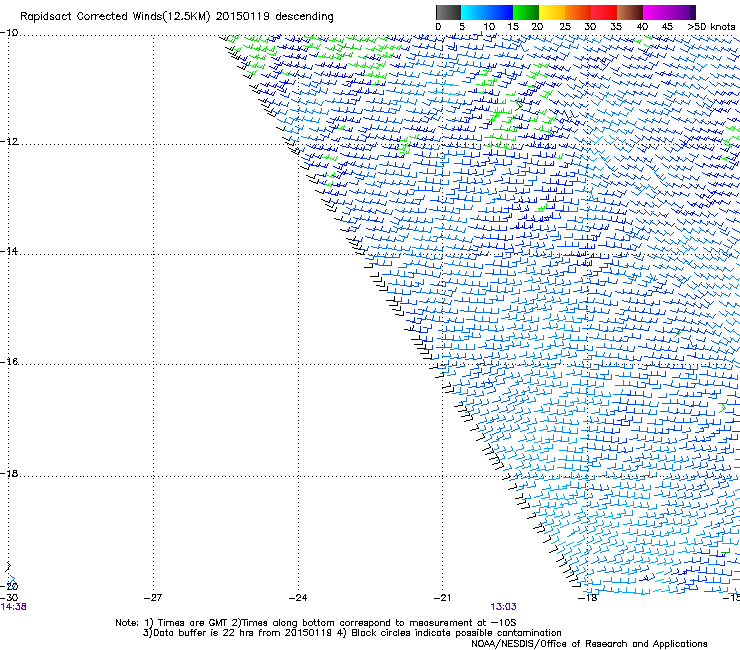
Task: Select the legend label "5"
Action: pyautogui.click(x=462, y=27)
